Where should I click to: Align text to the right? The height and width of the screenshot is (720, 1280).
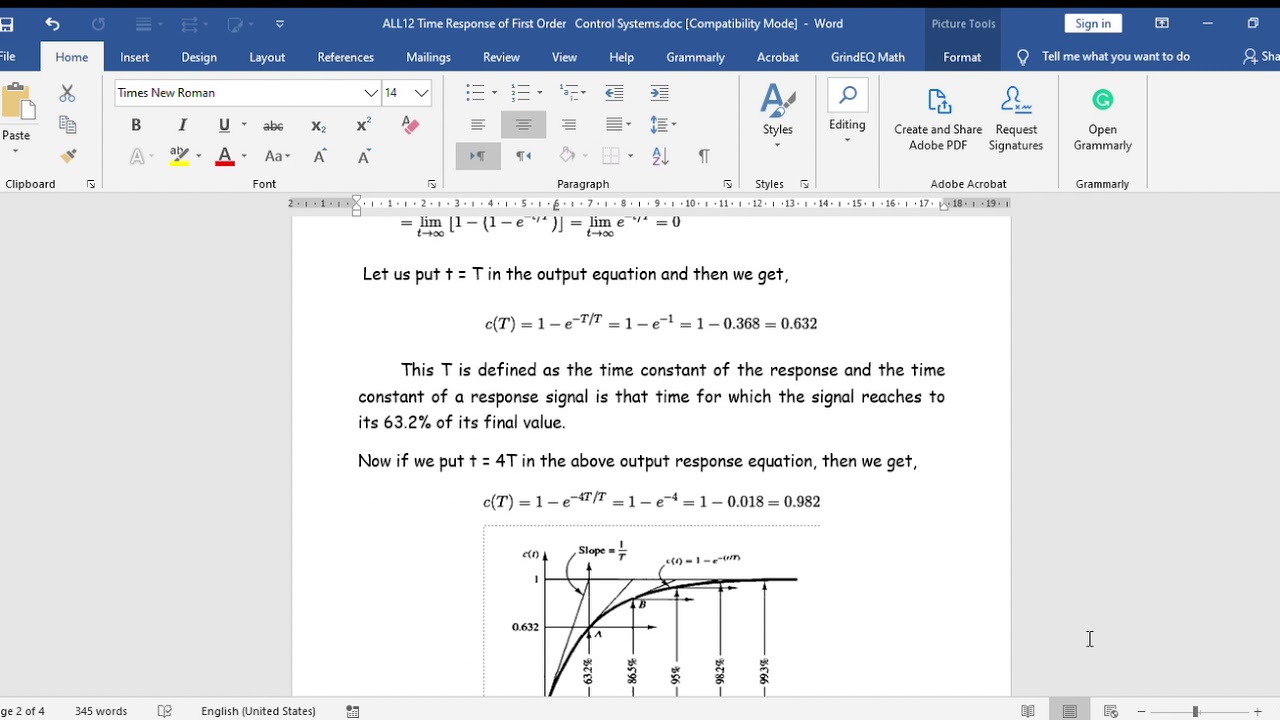pyautogui.click(x=569, y=125)
